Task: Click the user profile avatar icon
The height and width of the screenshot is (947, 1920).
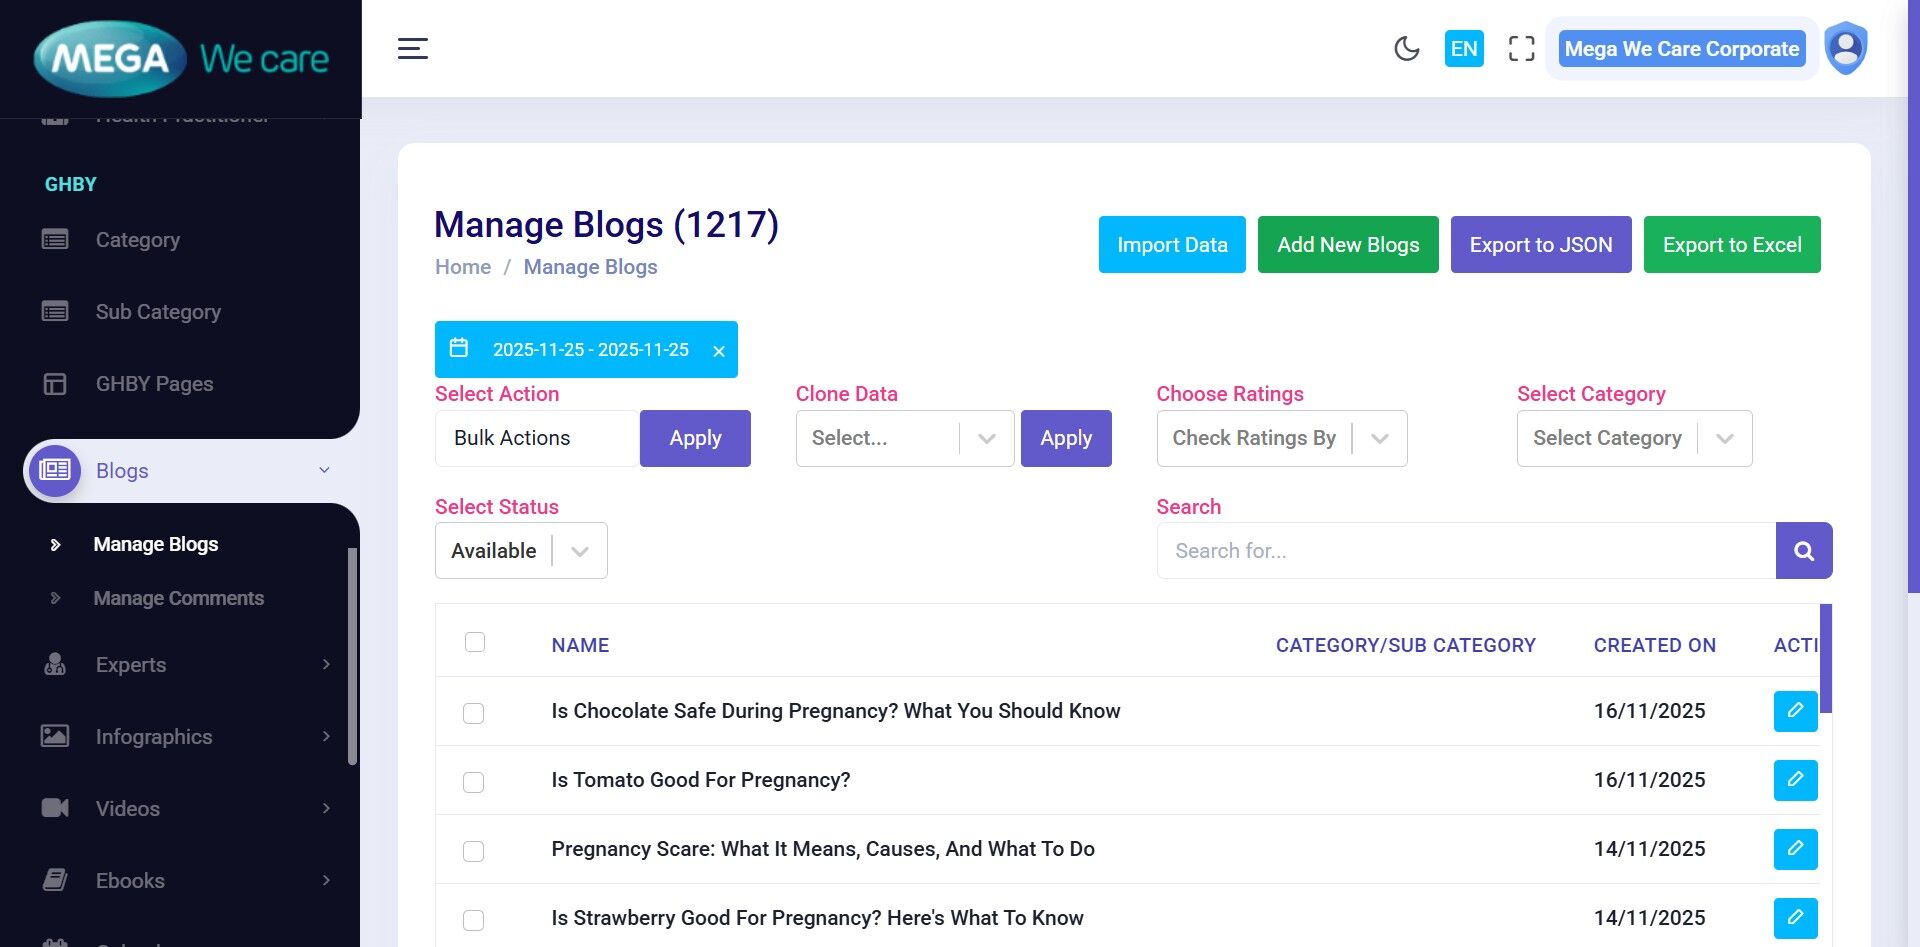Action: click(1845, 48)
